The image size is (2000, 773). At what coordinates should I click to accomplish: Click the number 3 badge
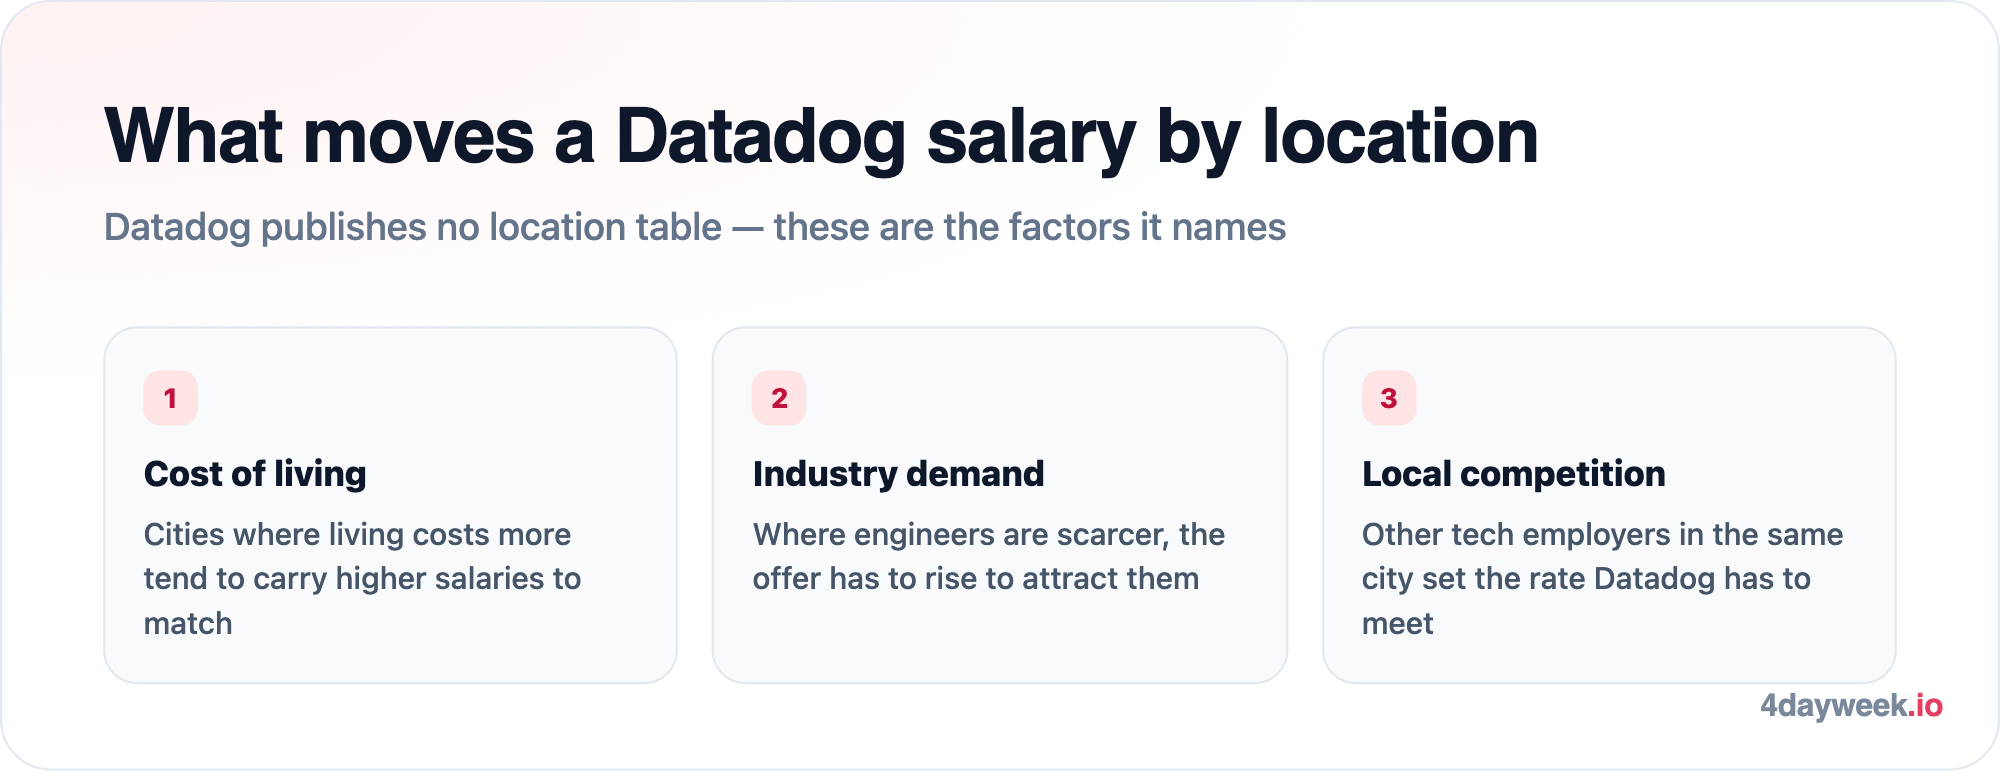[x=1389, y=398]
